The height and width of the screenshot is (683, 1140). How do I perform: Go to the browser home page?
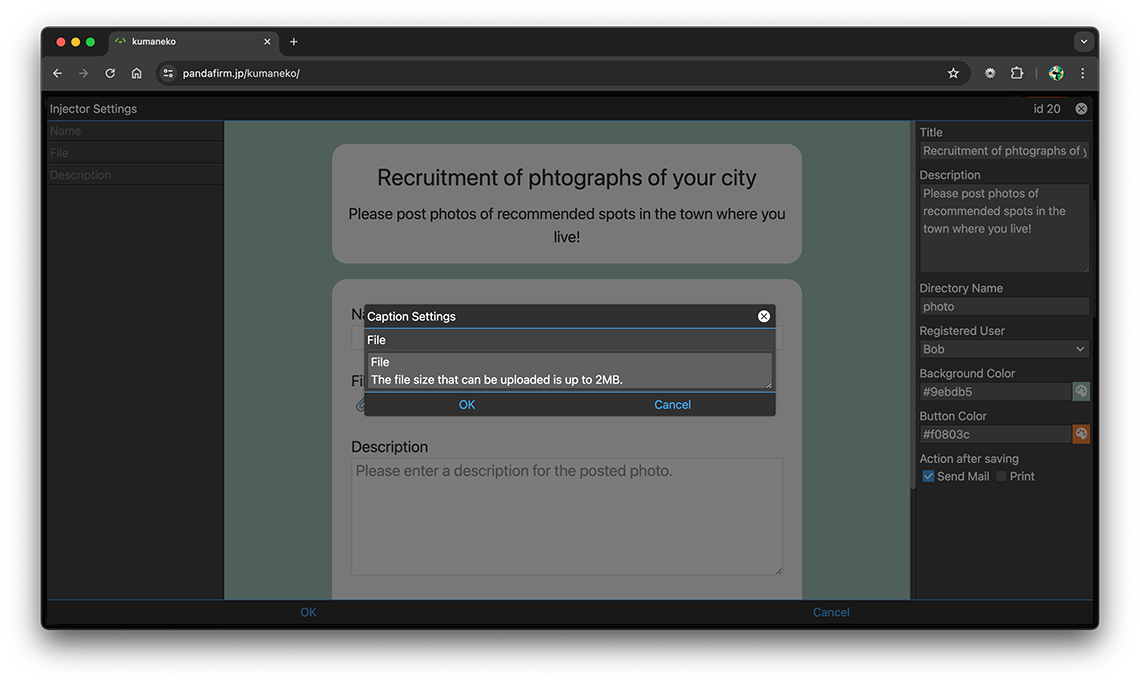click(137, 73)
